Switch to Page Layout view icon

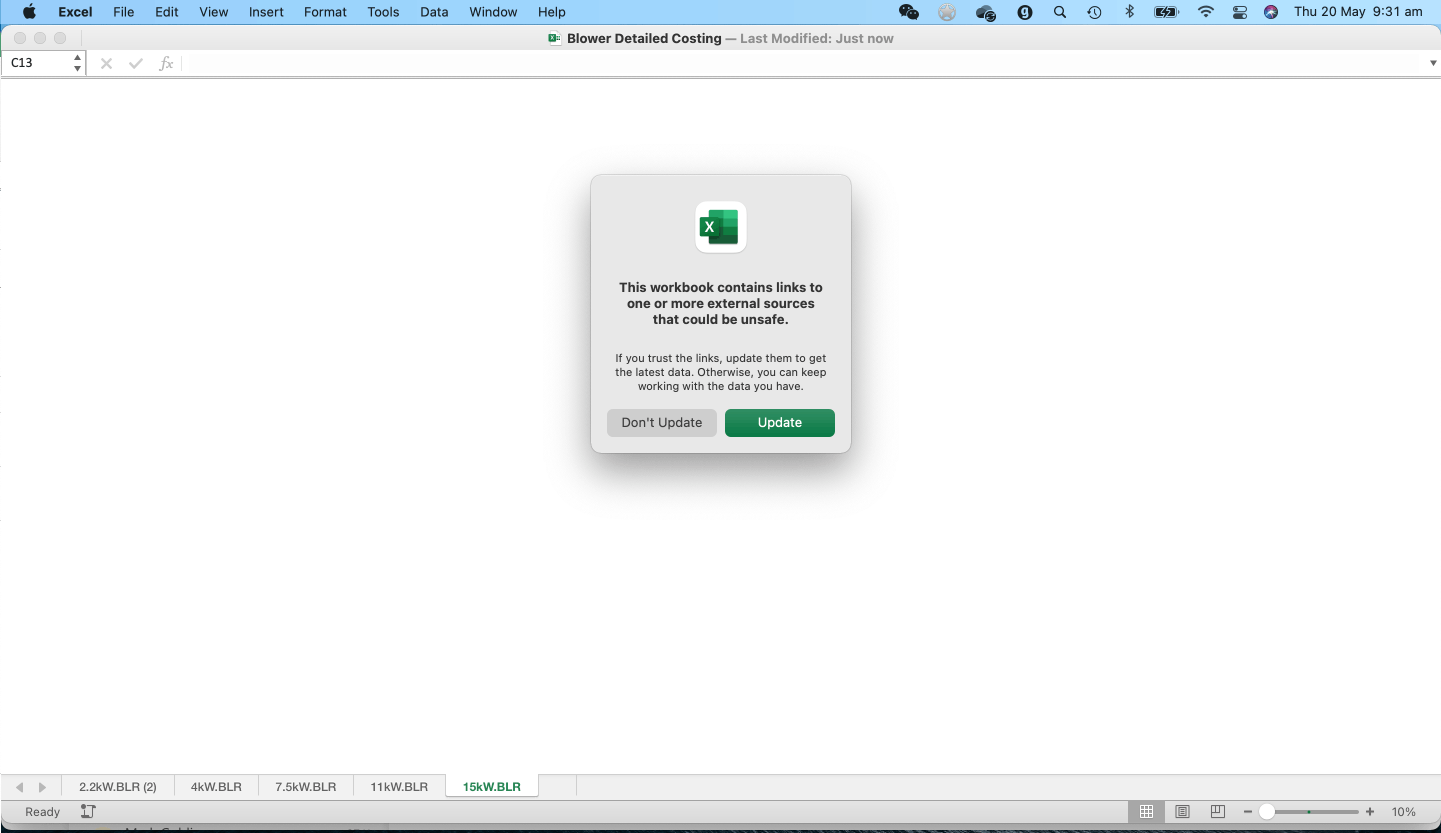click(1182, 812)
